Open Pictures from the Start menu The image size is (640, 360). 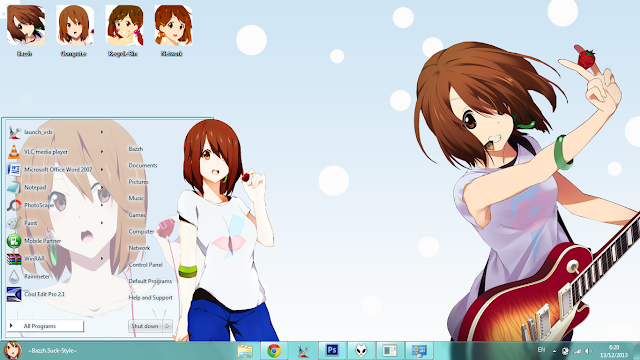click(x=138, y=182)
